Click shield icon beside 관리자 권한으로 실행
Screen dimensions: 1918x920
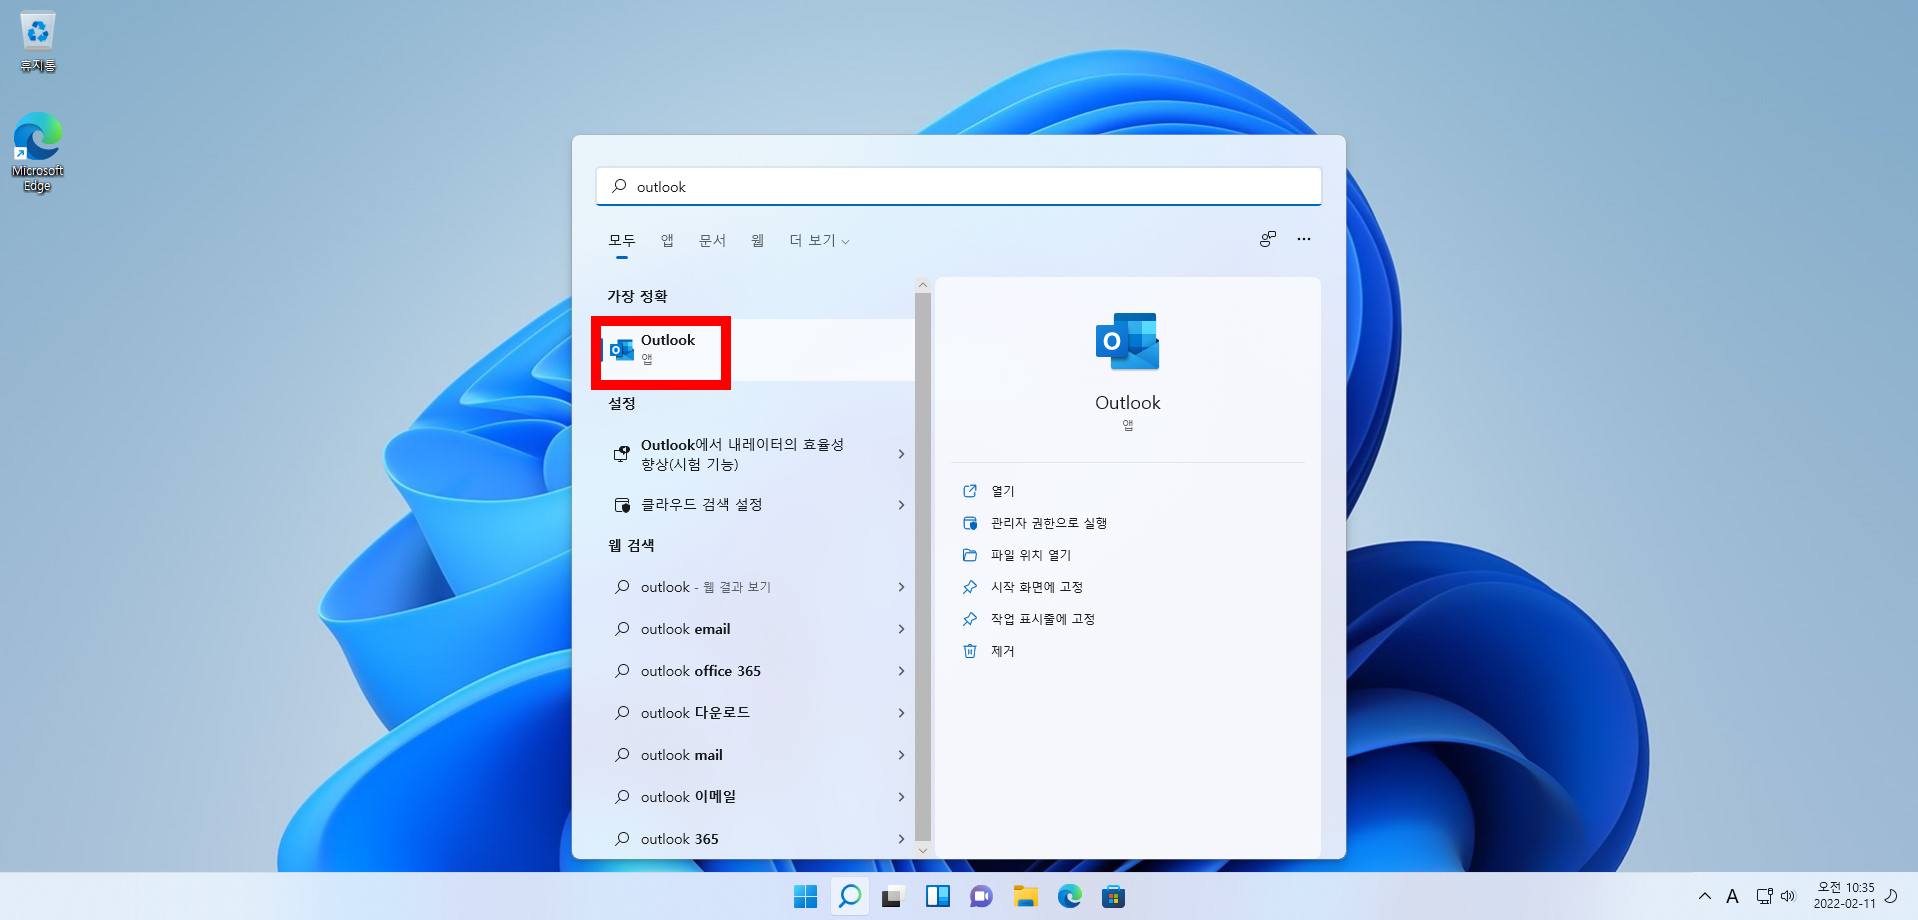[969, 523]
